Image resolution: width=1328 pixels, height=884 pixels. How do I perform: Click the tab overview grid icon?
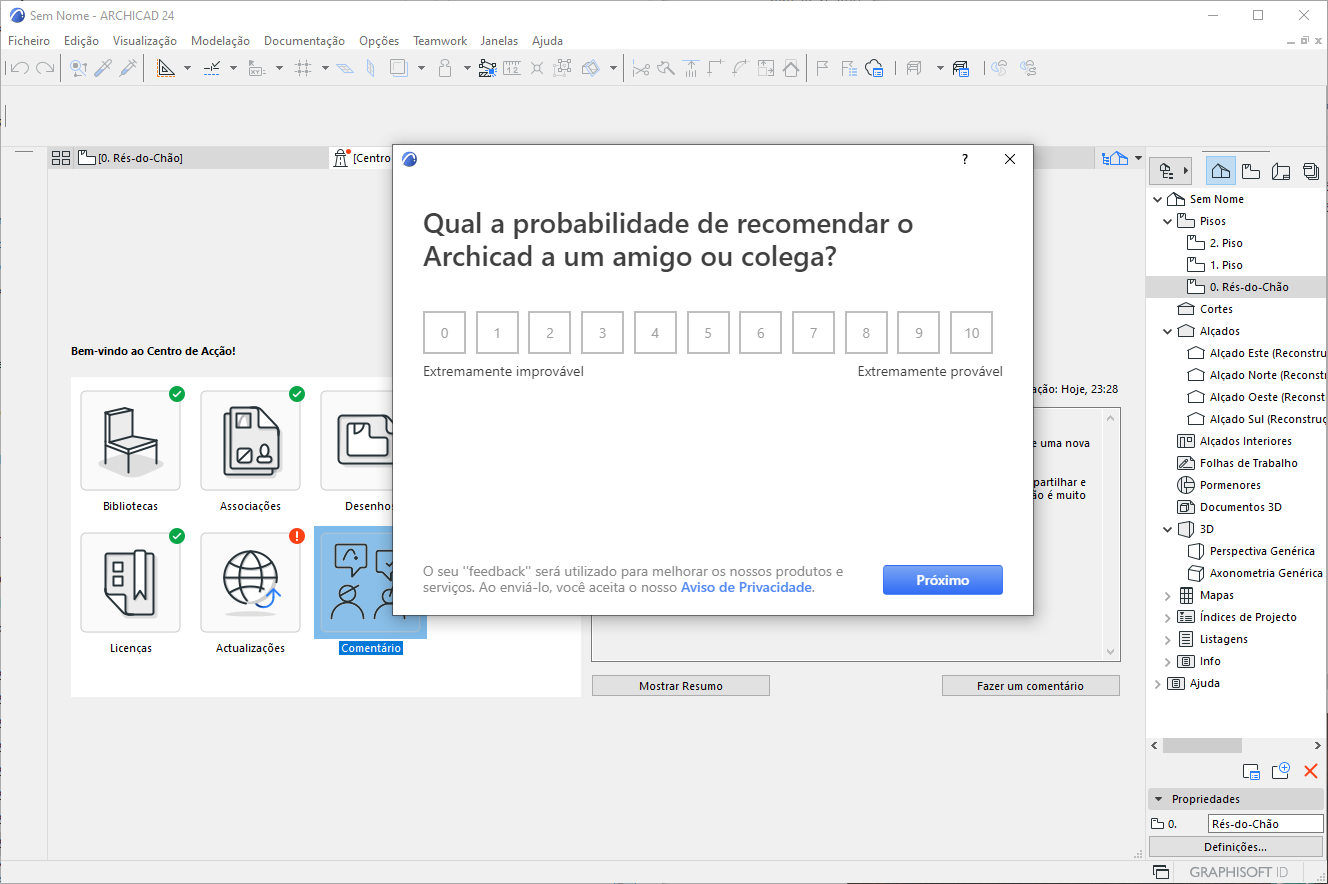[x=61, y=158]
